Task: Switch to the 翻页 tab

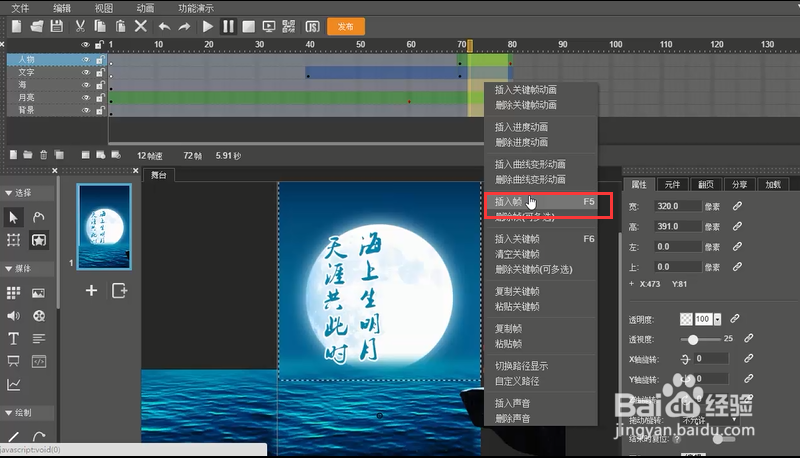Action: [x=706, y=184]
